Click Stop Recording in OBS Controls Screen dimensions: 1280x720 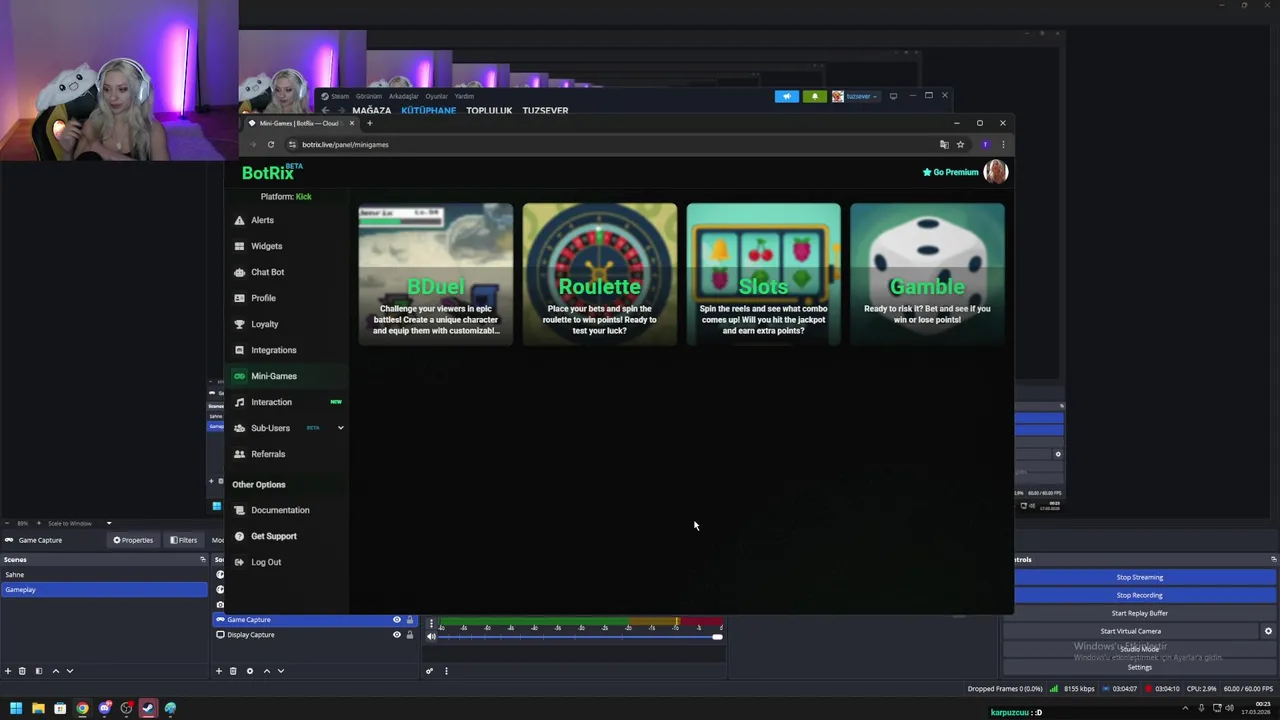pyautogui.click(x=1140, y=595)
